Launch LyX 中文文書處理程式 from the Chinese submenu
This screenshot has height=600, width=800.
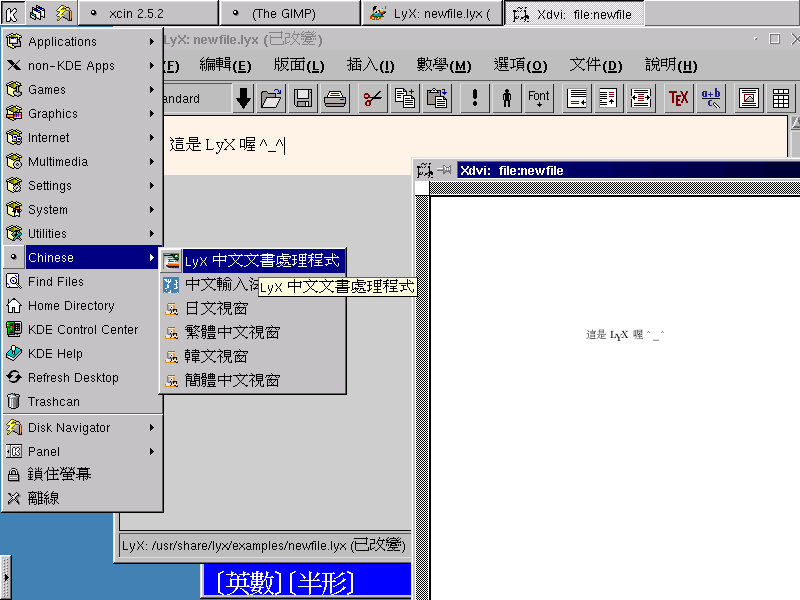tap(253, 261)
